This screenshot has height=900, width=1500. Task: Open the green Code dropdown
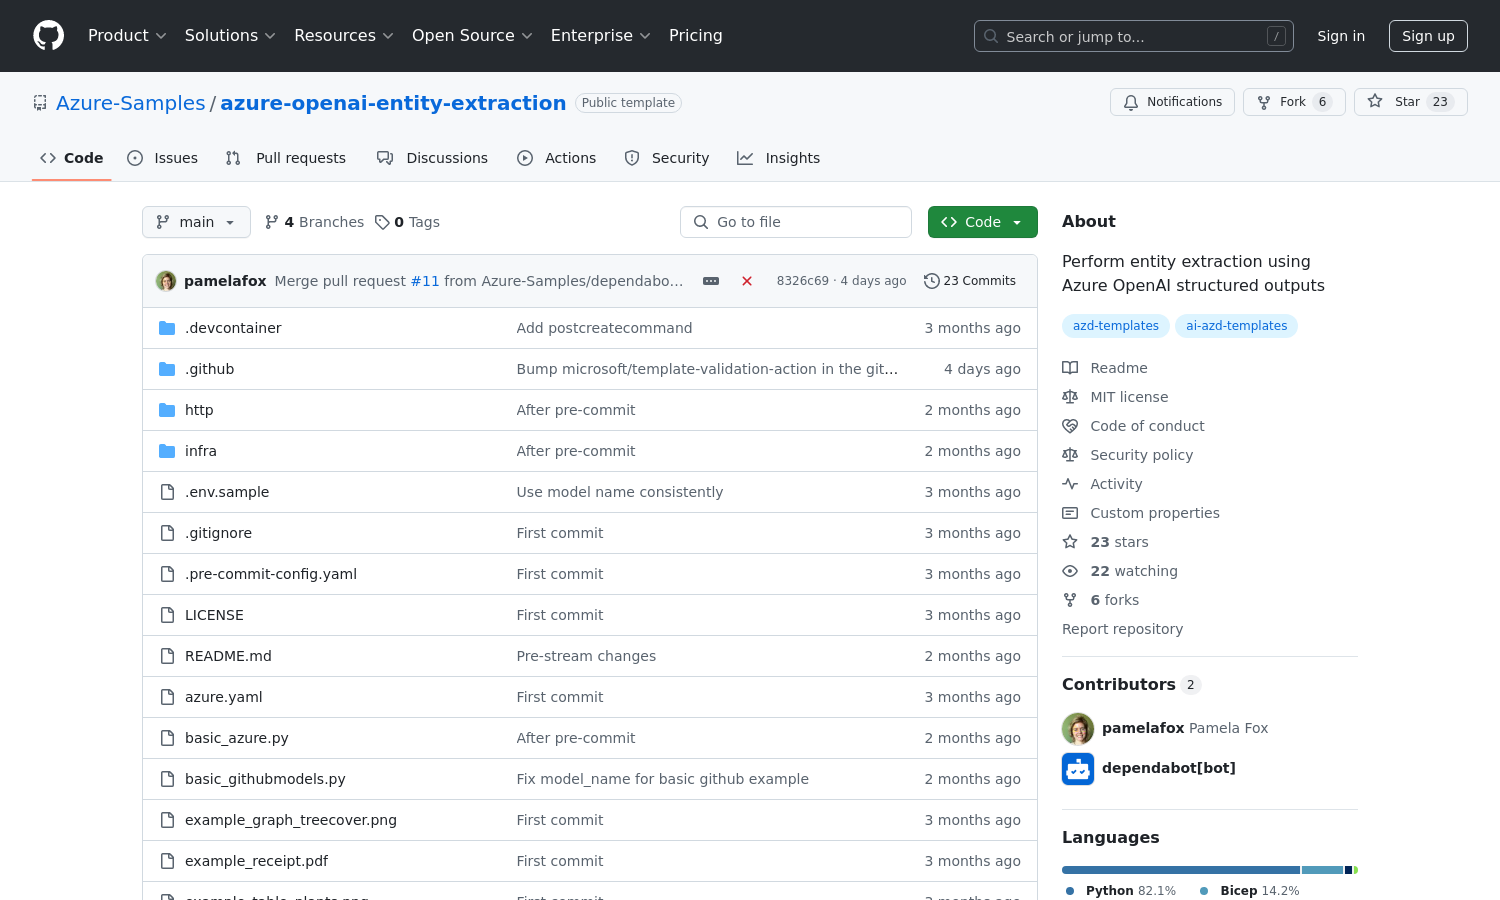pyautogui.click(x=982, y=221)
